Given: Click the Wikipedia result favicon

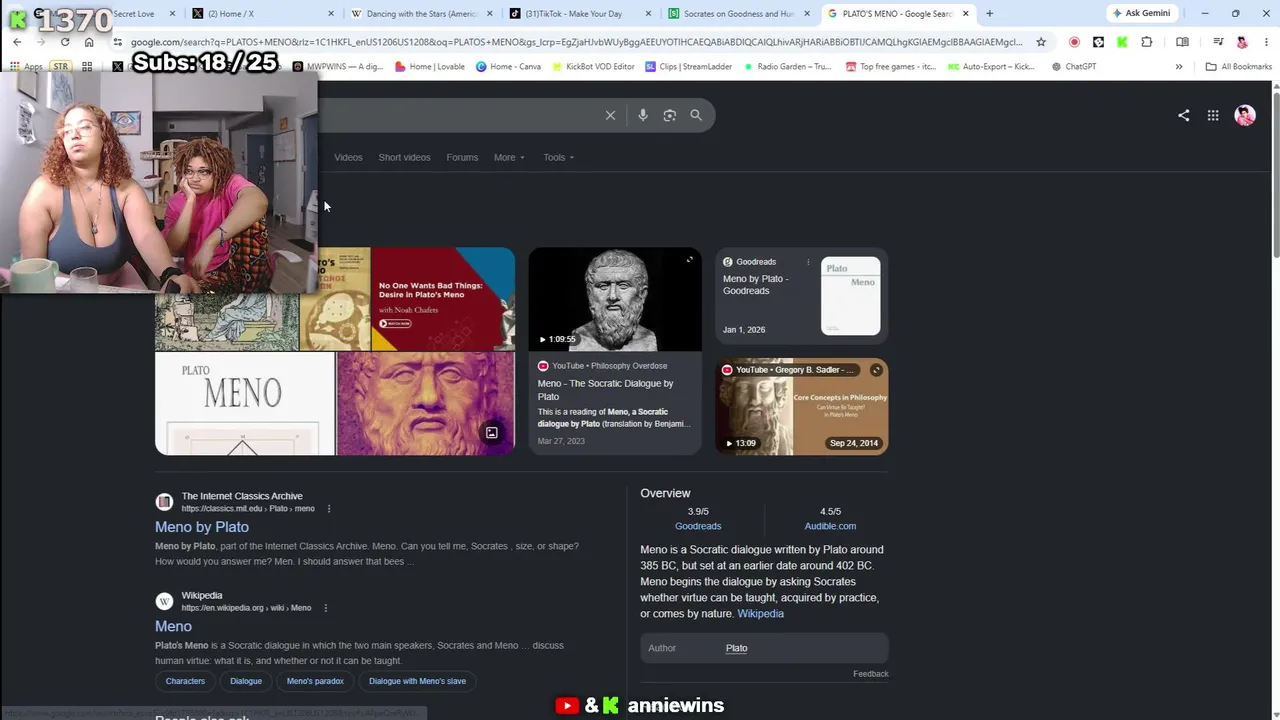Looking at the screenshot, I should point(164,601).
